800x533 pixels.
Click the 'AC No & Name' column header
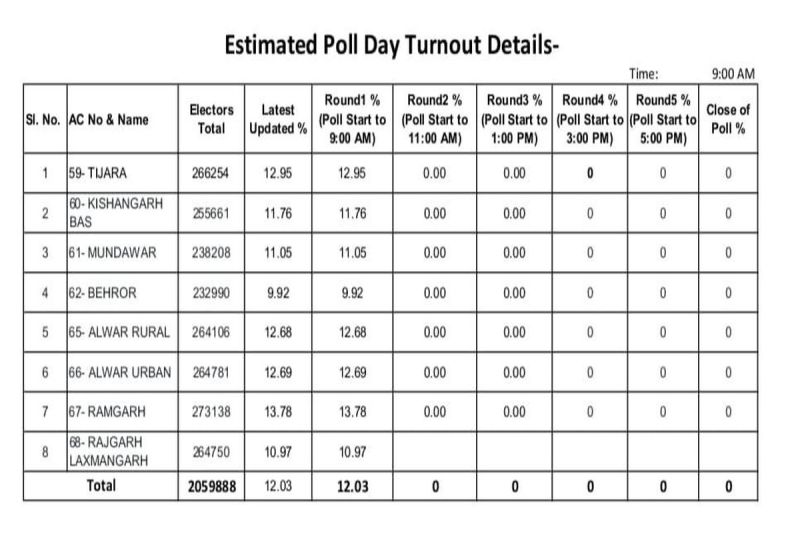108,120
